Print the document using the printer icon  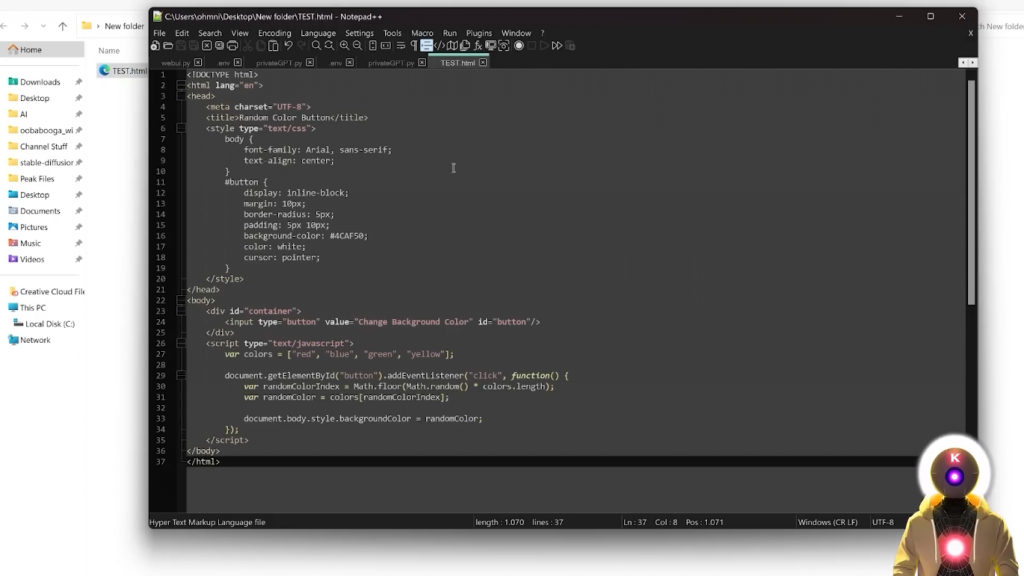(x=232, y=46)
